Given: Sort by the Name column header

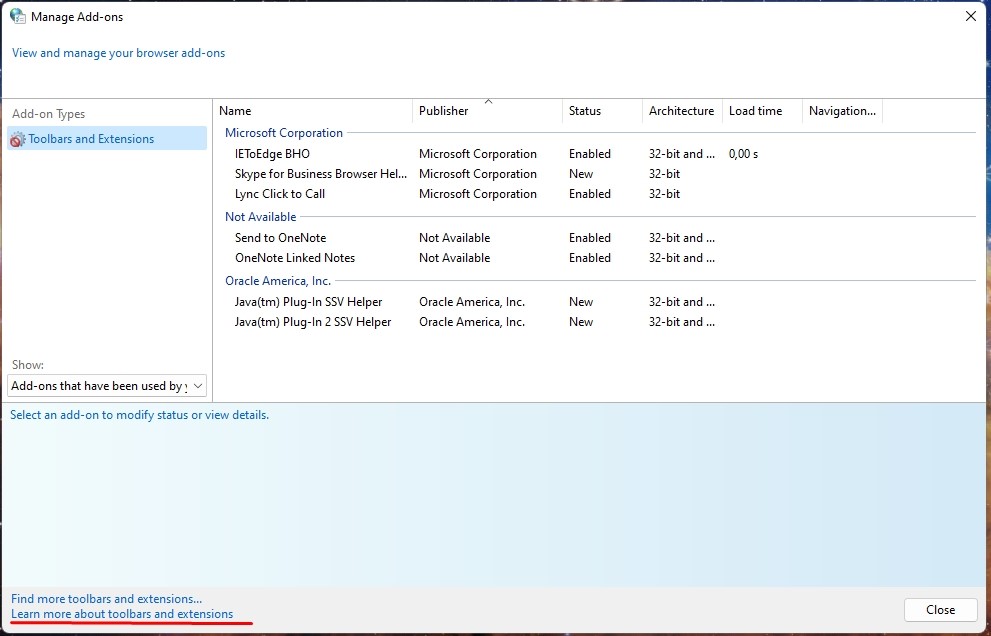Looking at the screenshot, I should pos(313,111).
